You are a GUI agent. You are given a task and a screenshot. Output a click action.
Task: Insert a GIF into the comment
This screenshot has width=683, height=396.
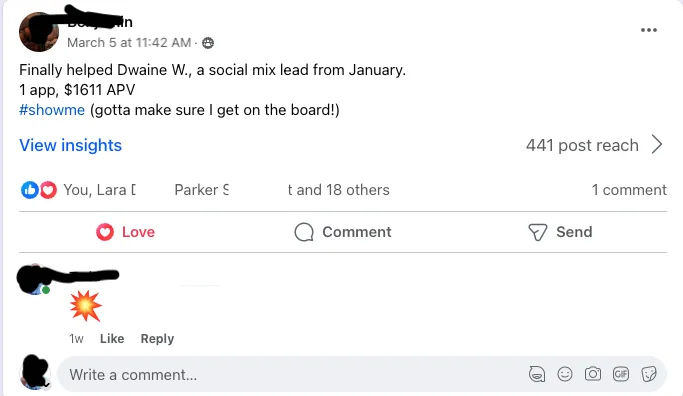(x=621, y=374)
